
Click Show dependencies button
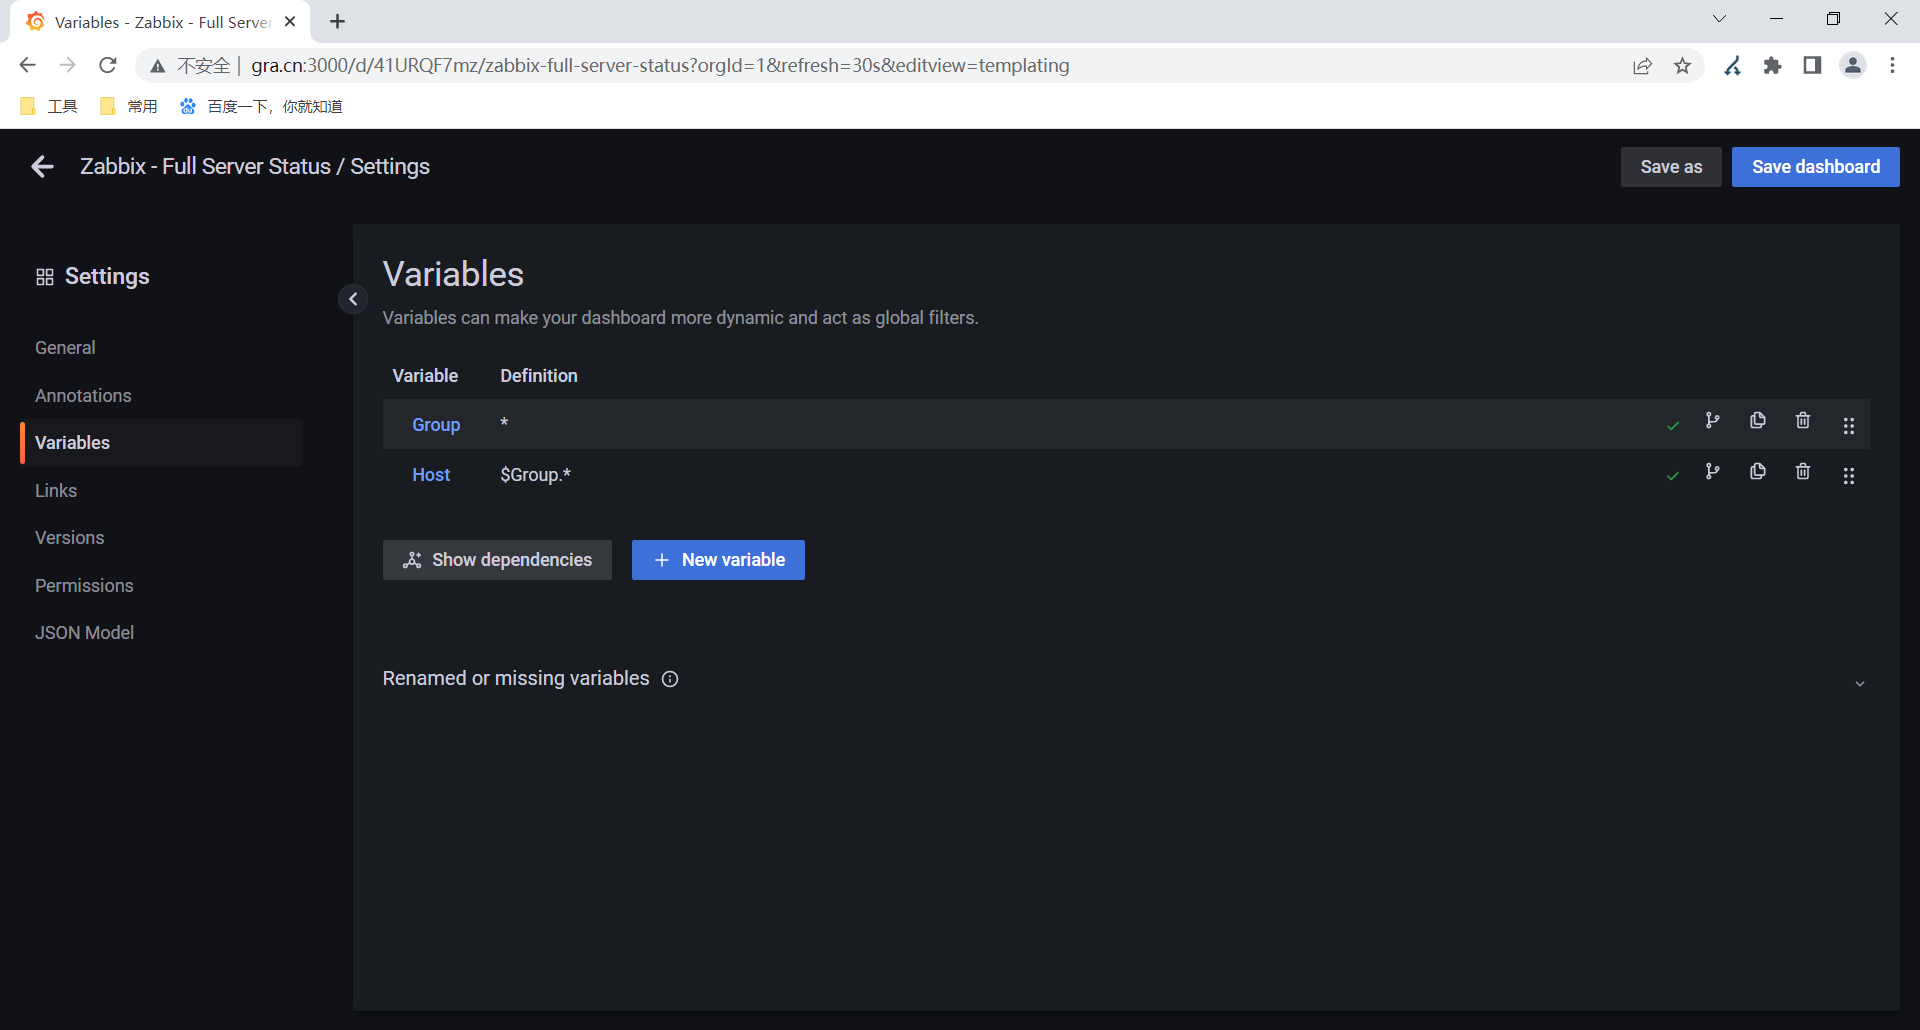497,560
